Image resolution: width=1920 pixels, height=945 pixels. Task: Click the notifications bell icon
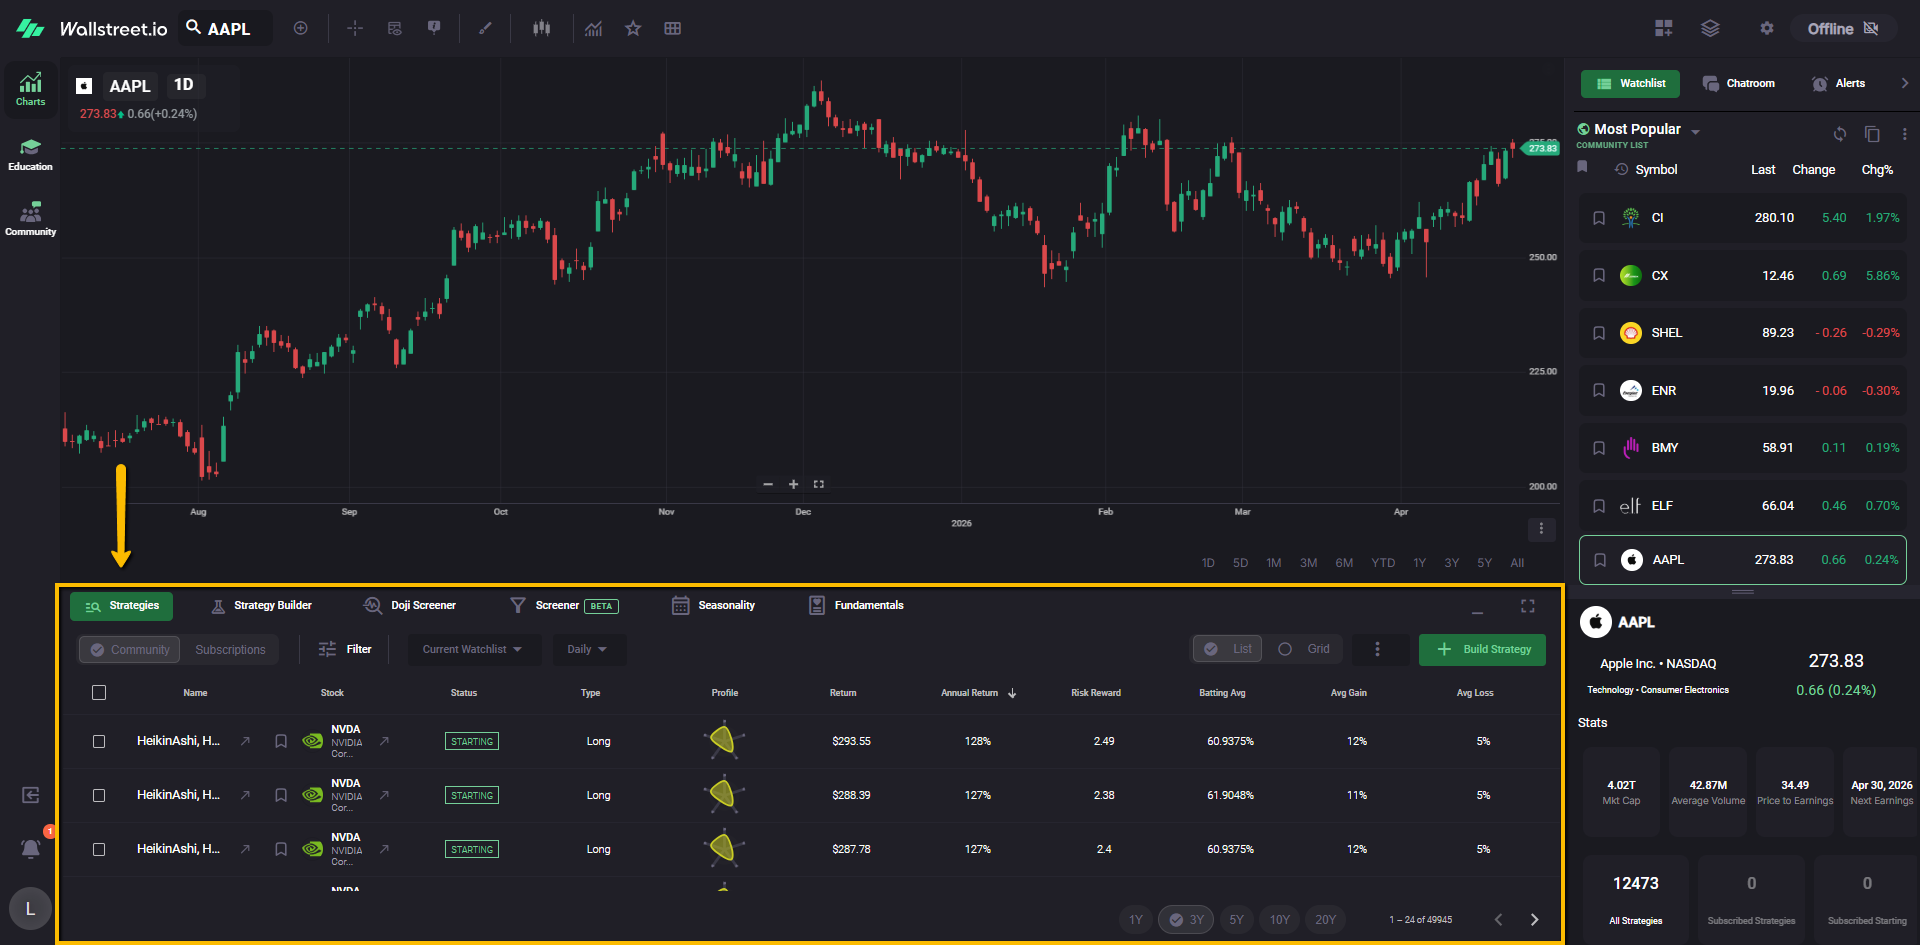point(31,849)
